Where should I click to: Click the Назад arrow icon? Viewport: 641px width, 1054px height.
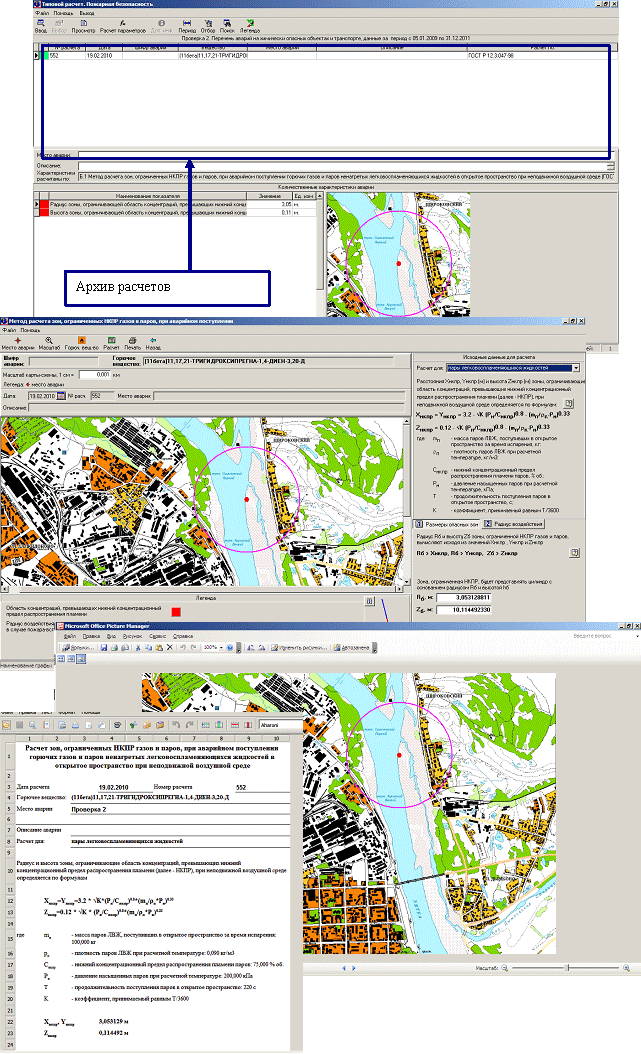pyautogui.click(x=153, y=342)
